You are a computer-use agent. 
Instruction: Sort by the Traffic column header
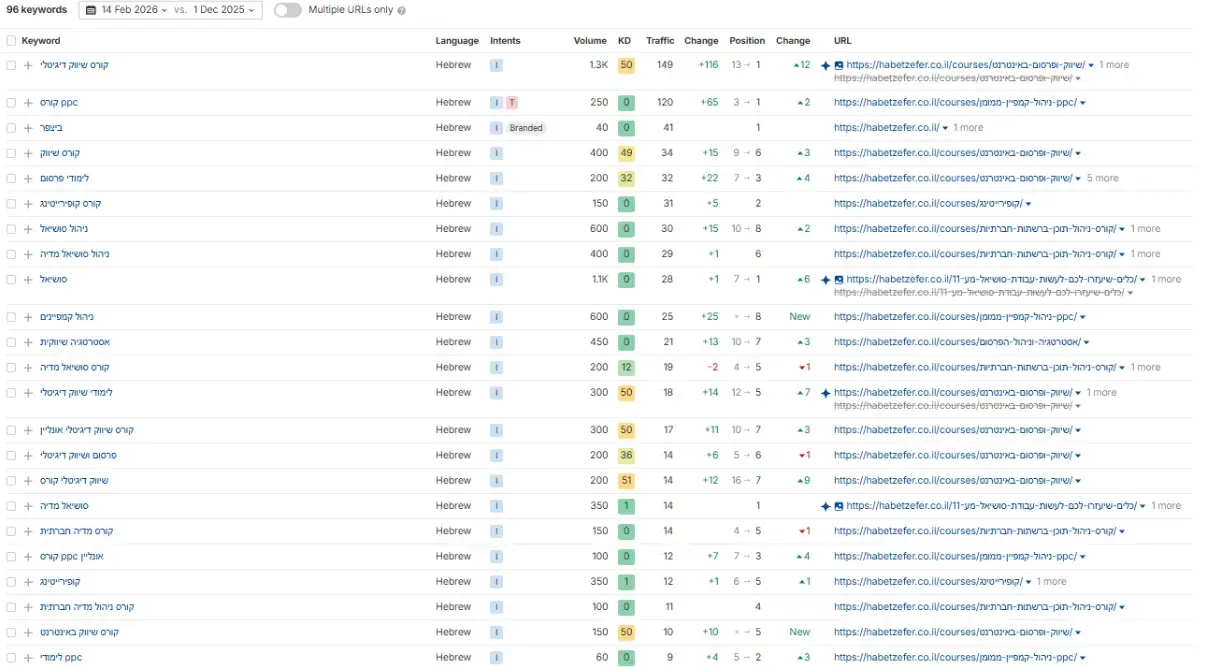[x=660, y=41]
